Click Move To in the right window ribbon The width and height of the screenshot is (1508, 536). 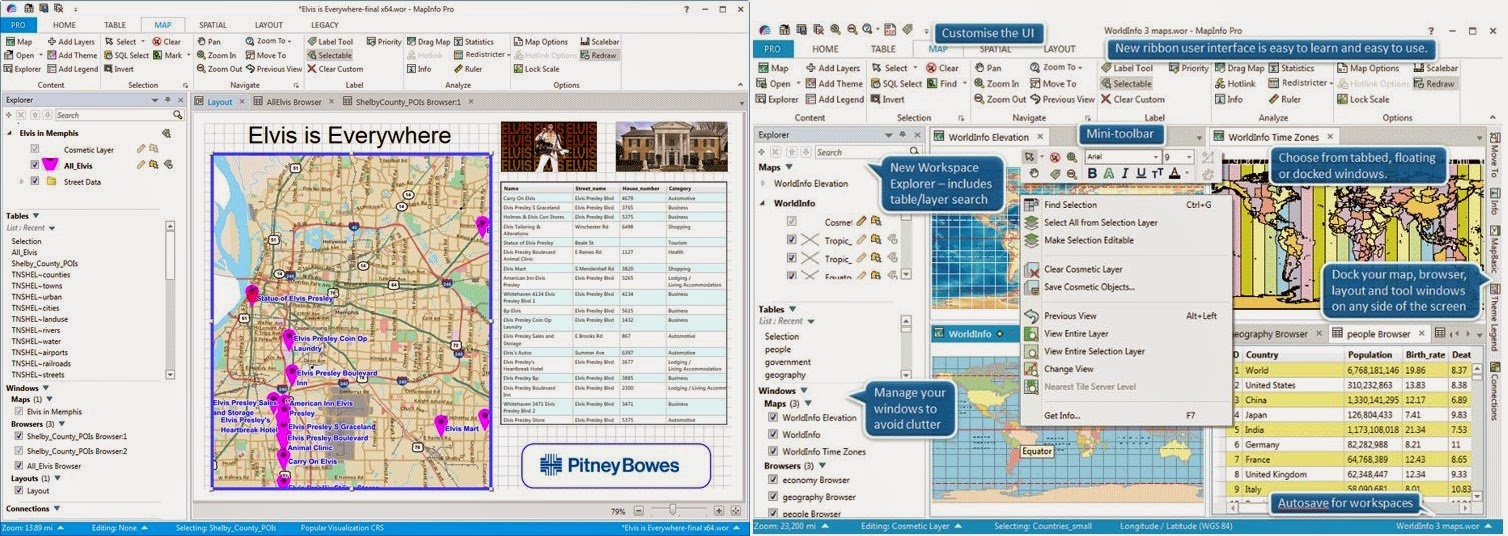tap(1052, 84)
